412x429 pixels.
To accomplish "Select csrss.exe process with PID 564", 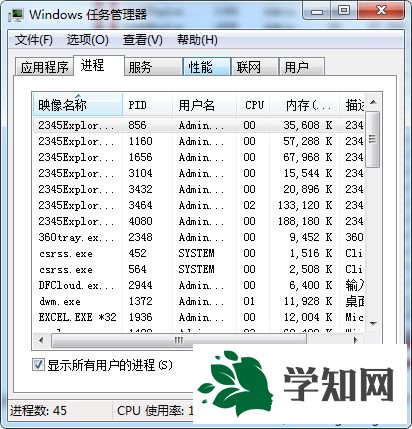I will tap(199, 269).
